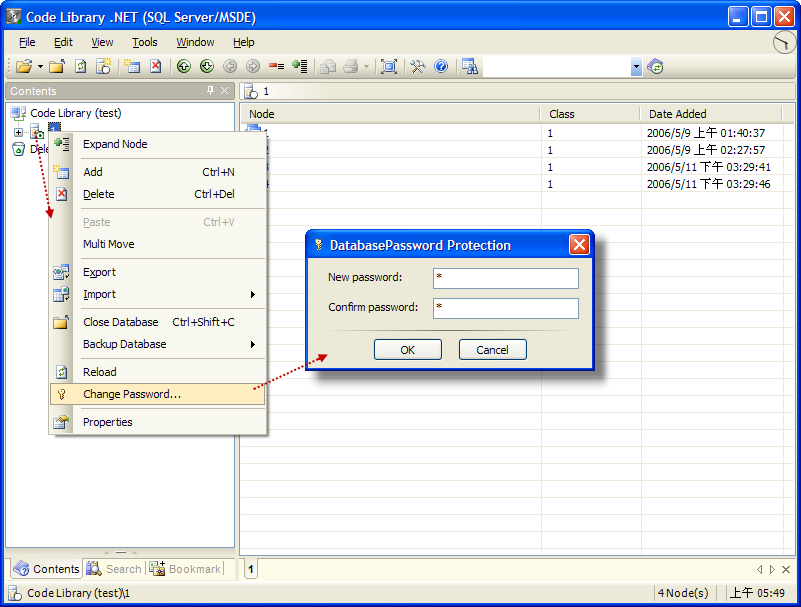Switch to the Contents tab at bottom
Image resolution: width=801 pixels, height=607 pixels.
pos(46,569)
